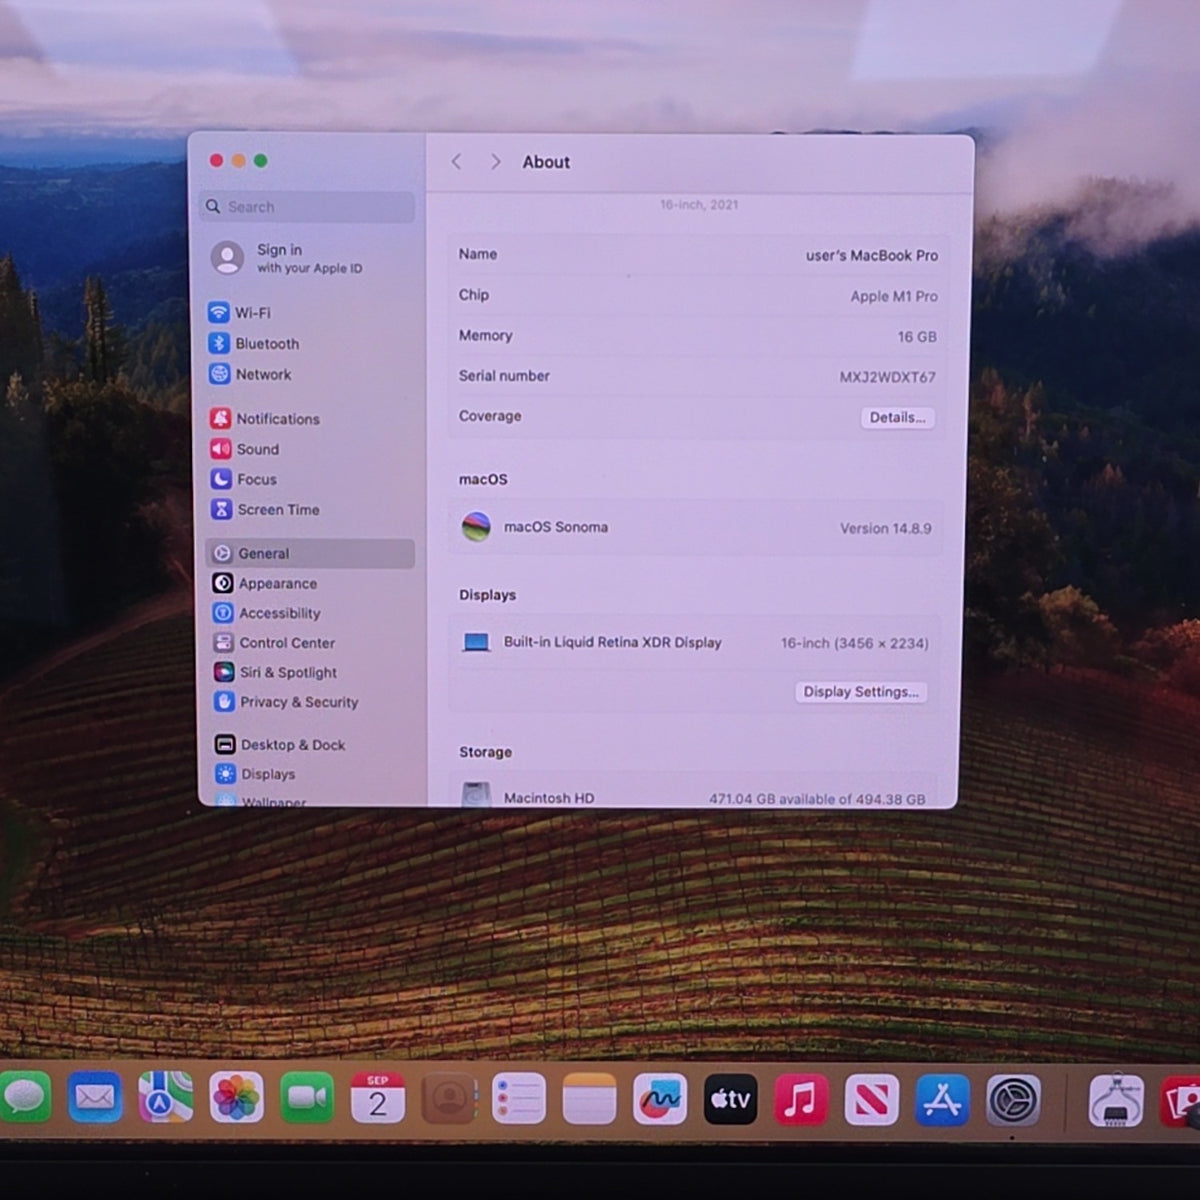Open Displays settings in sidebar
This screenshot has width=1200, height=1200.
point(255,774)
